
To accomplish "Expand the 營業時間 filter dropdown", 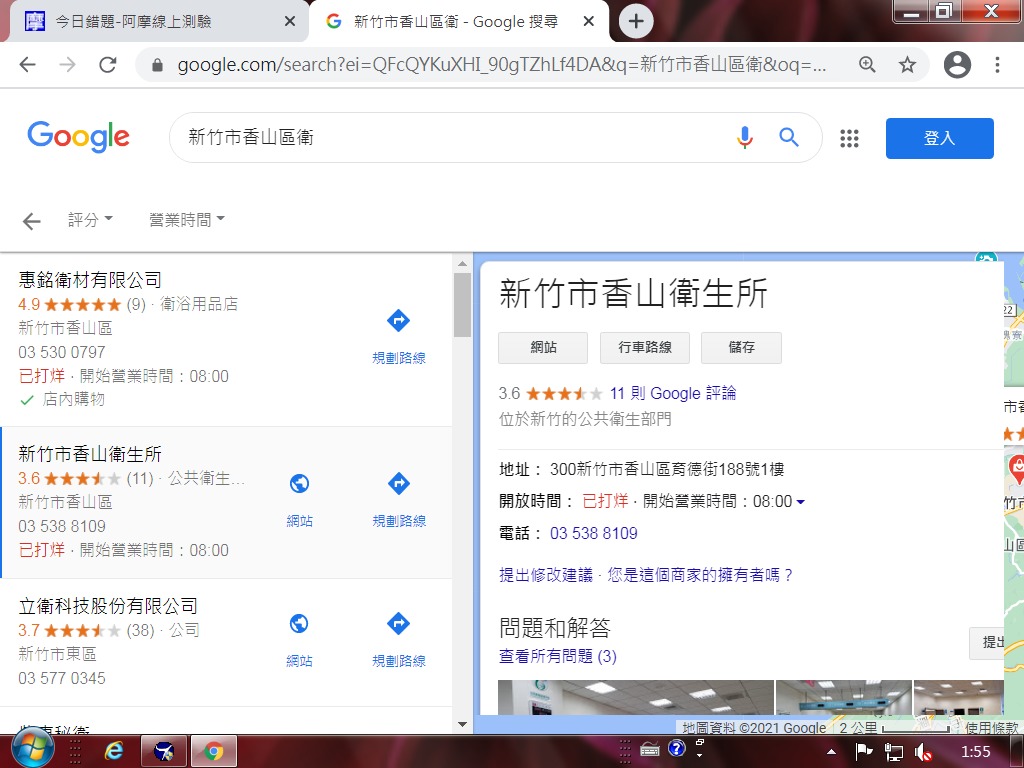I will pos(186,220).
